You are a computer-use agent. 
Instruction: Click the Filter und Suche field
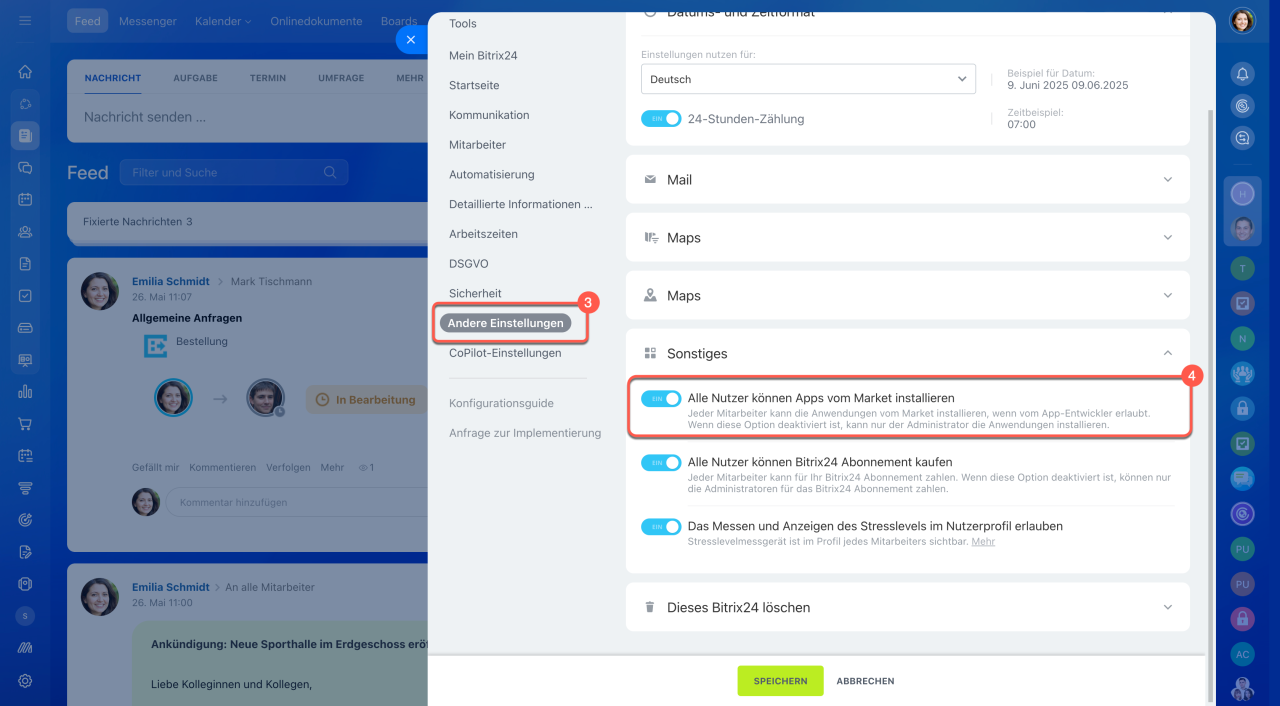point(234,173)
